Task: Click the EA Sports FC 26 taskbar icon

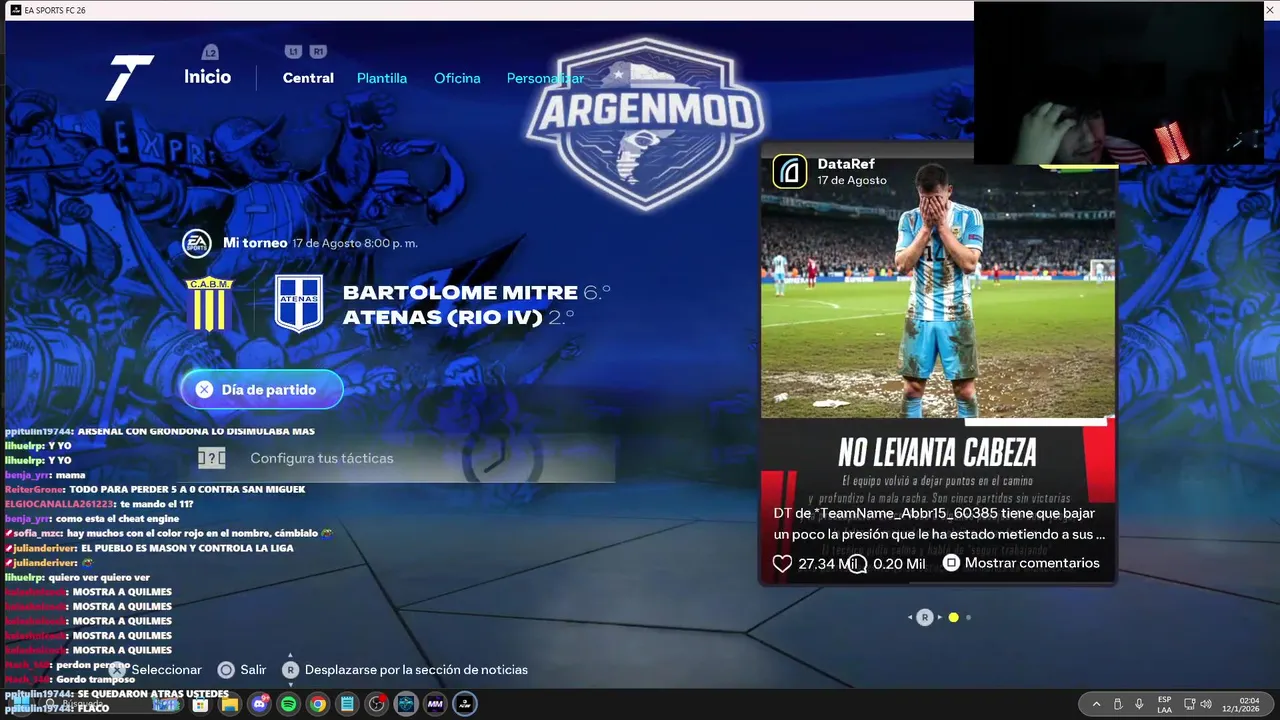Action: pos(465,705)
